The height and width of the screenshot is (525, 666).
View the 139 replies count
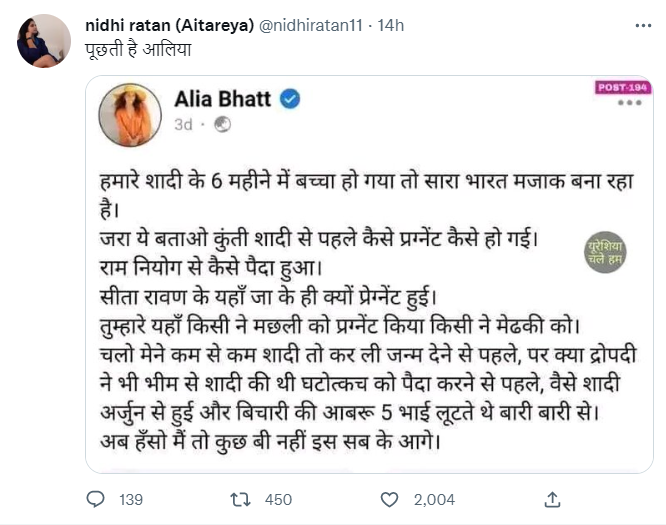(131, 499)
